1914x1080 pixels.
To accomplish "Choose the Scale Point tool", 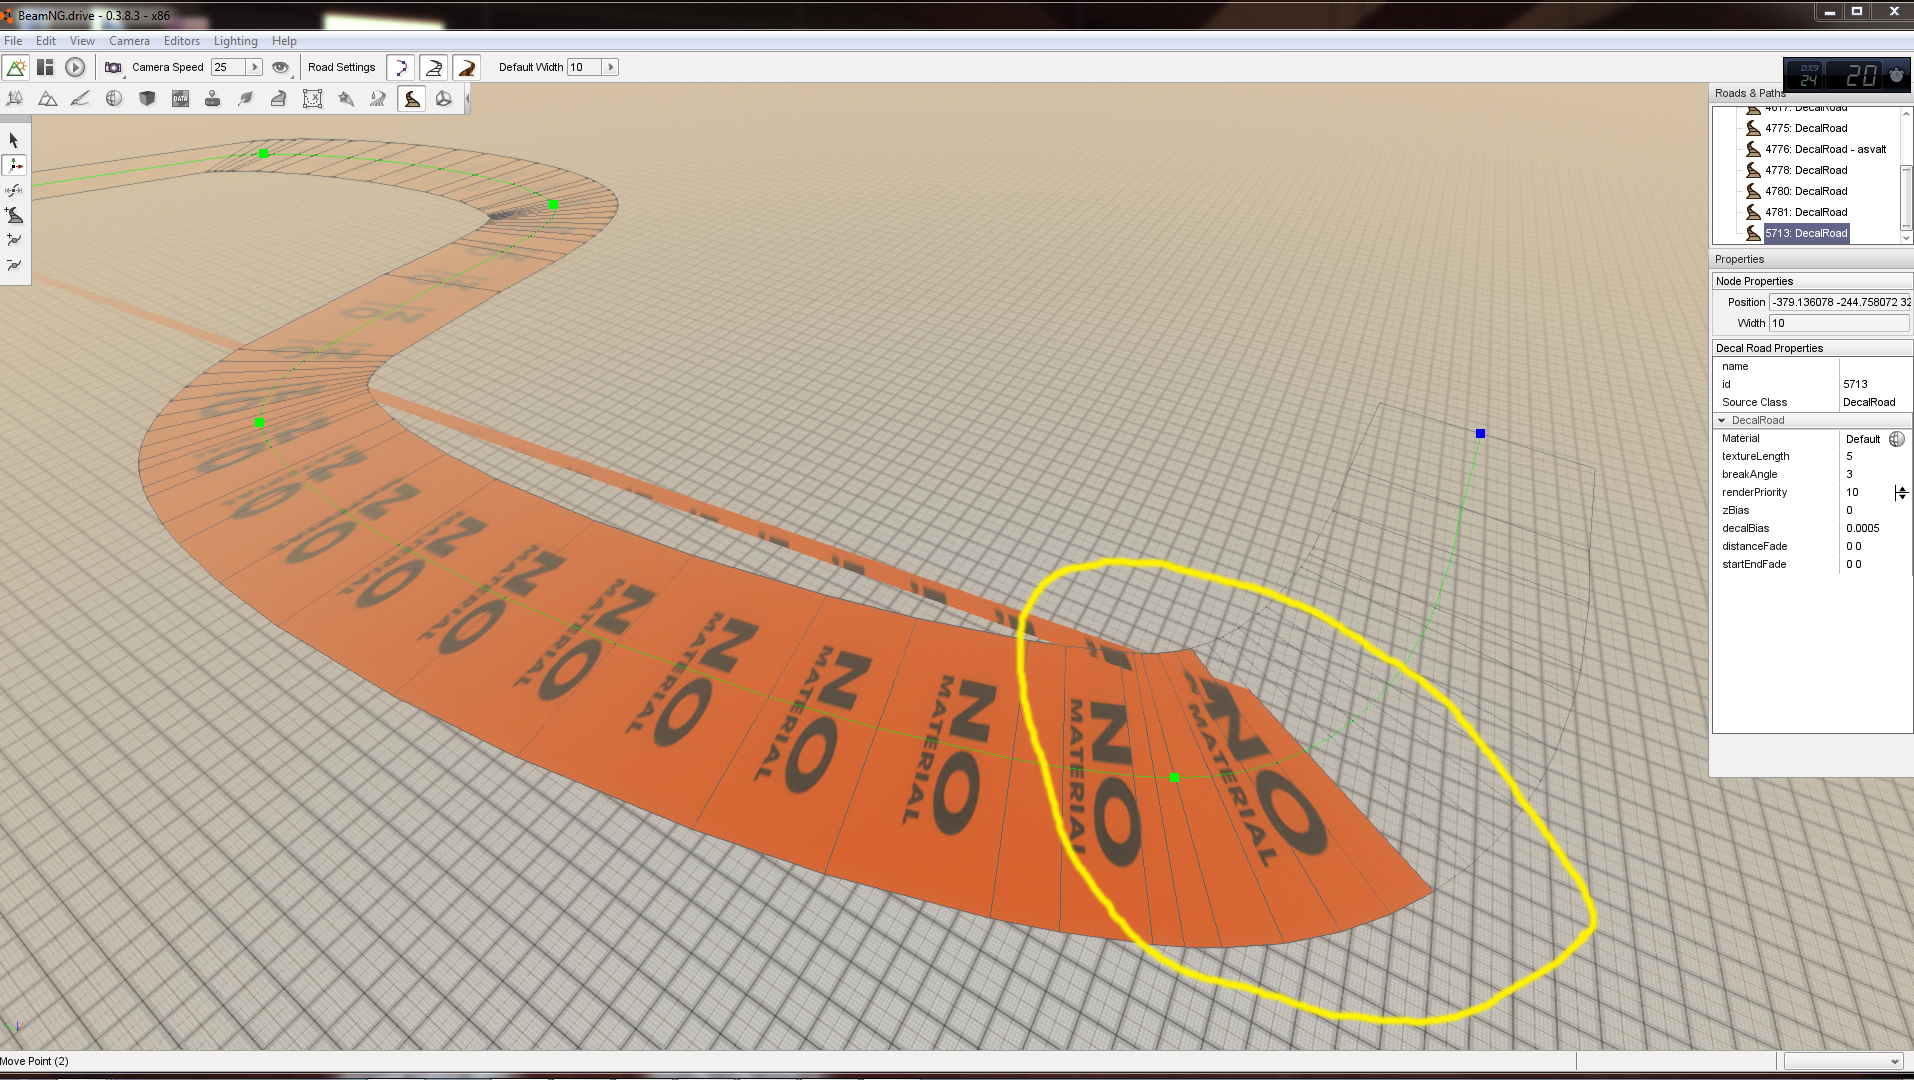I will click(x=14, y=190).
